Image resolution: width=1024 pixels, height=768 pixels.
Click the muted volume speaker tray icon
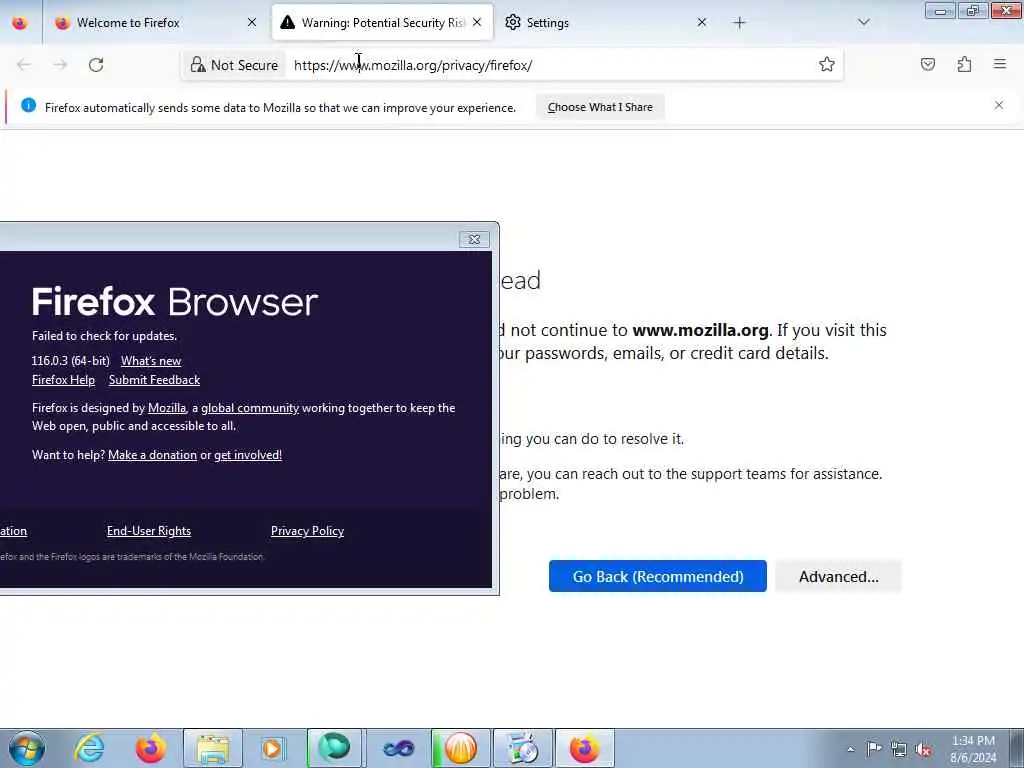click(923, 749)
